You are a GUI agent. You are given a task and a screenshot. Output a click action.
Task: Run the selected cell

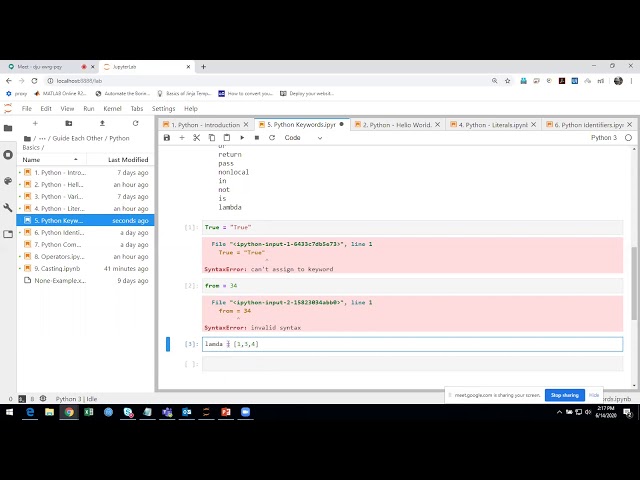(x=242, y=138)
